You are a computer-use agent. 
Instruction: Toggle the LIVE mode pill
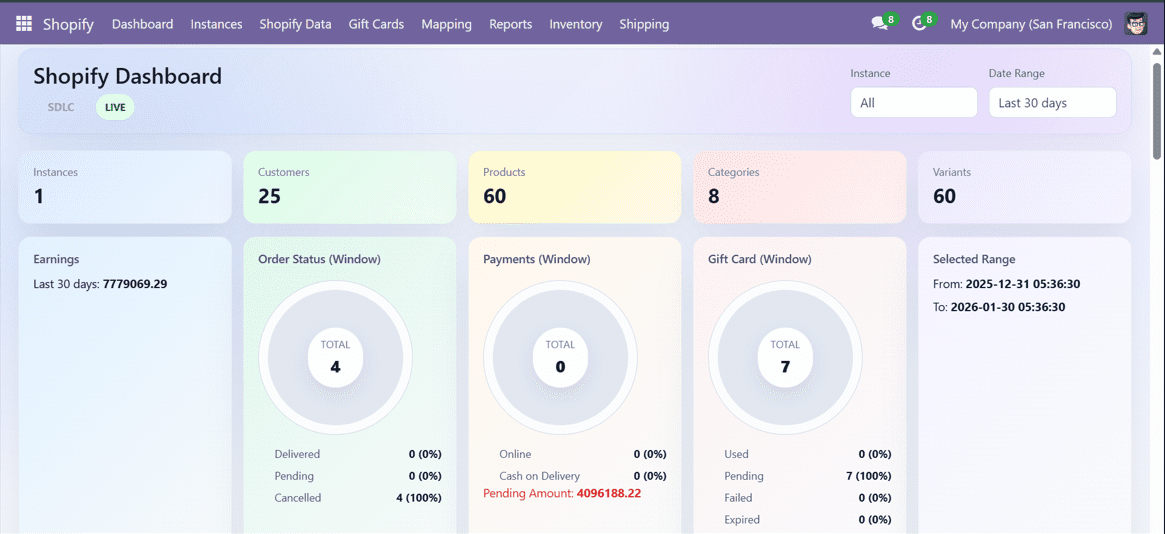115,107
